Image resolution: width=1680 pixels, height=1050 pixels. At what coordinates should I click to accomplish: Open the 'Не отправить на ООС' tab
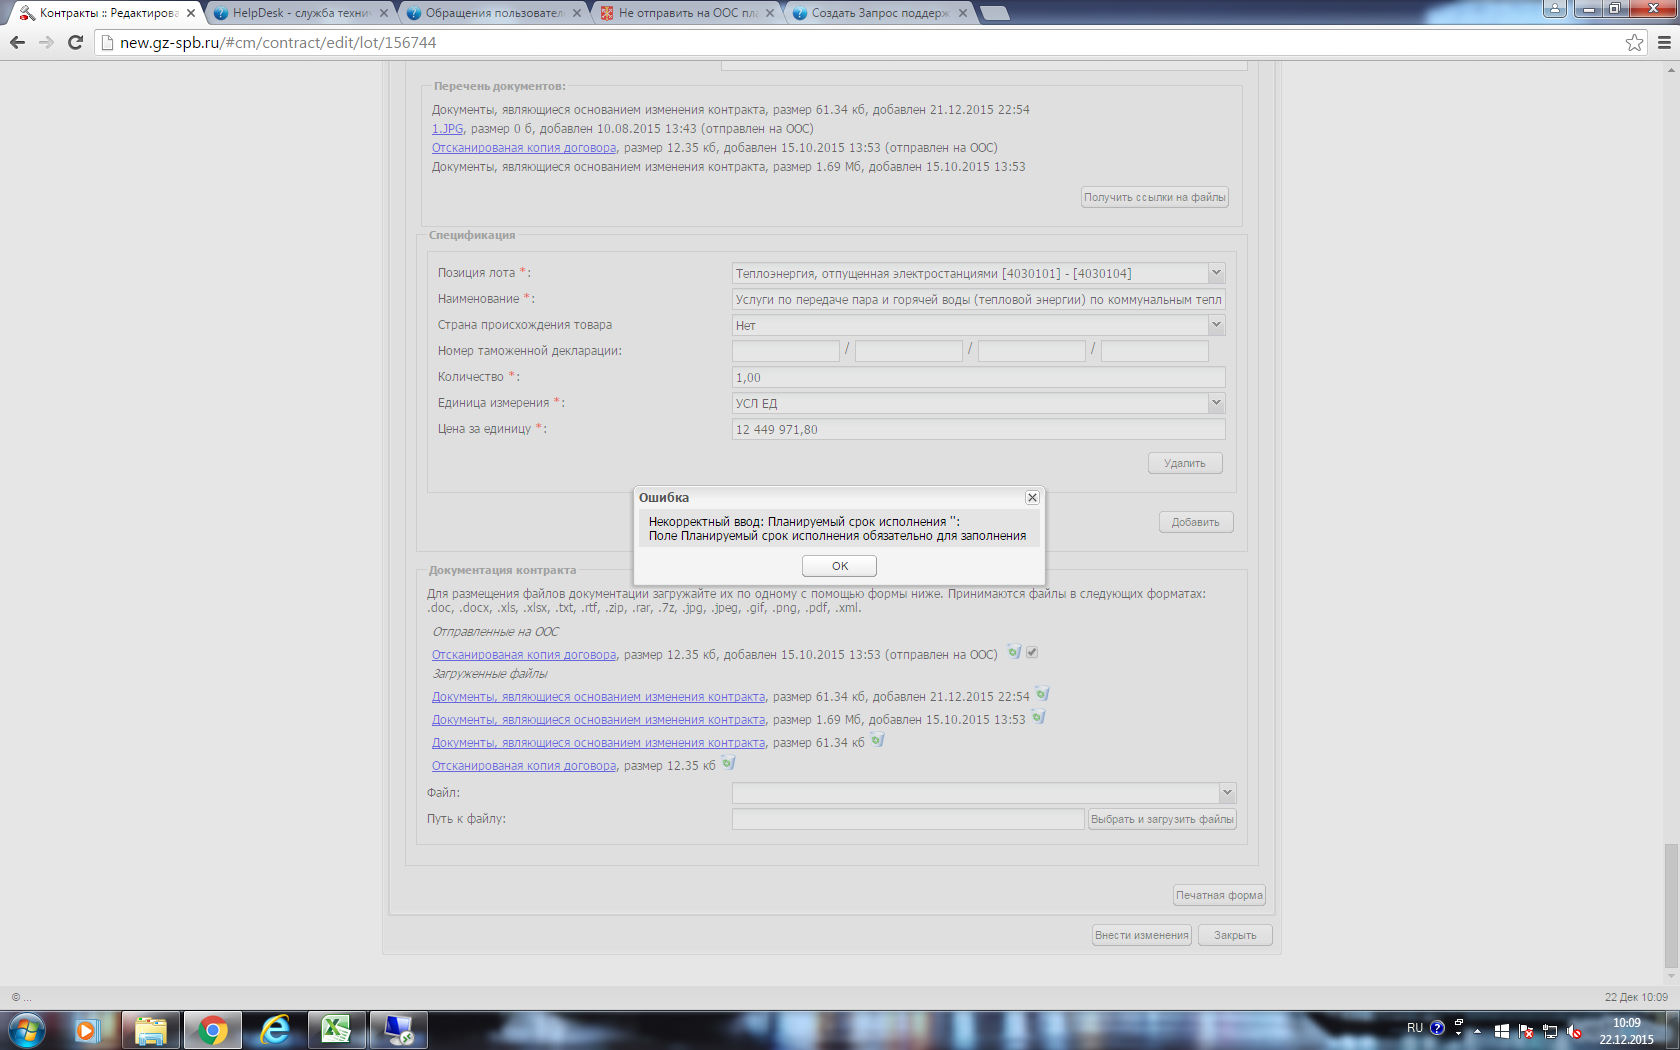[687, 13]
